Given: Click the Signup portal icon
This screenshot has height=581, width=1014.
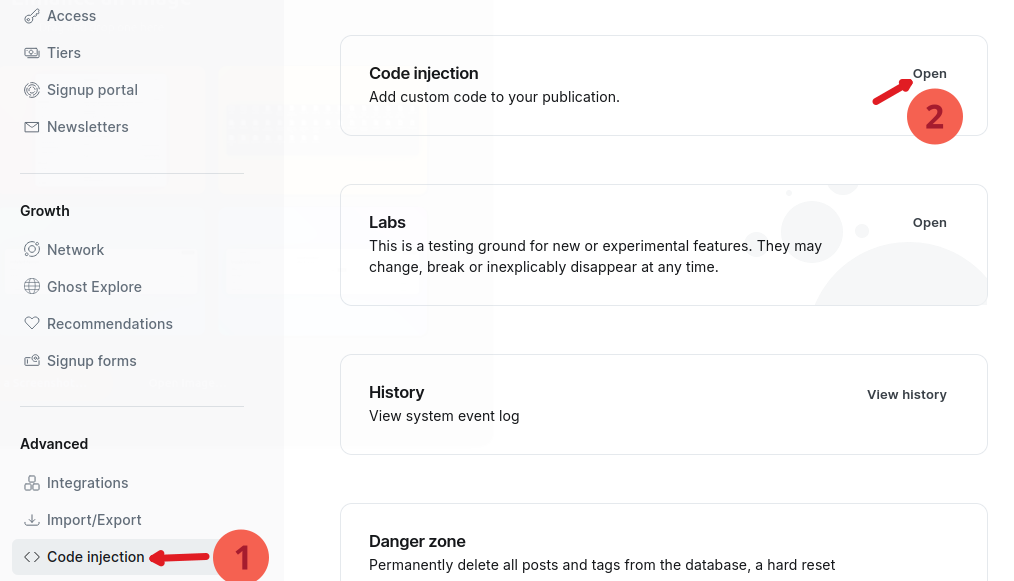Looking at the screenshot, I should coord(32,90).
